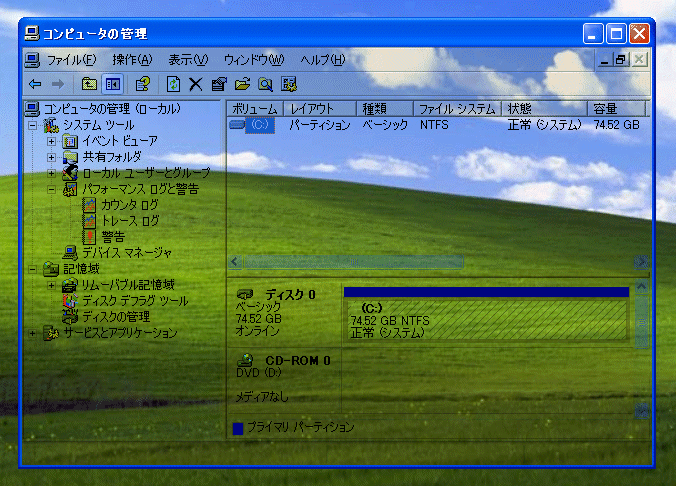Click the disk pane scroll up arrow
The width and height of the screenshot is (676, 486).
click(642, 287)
